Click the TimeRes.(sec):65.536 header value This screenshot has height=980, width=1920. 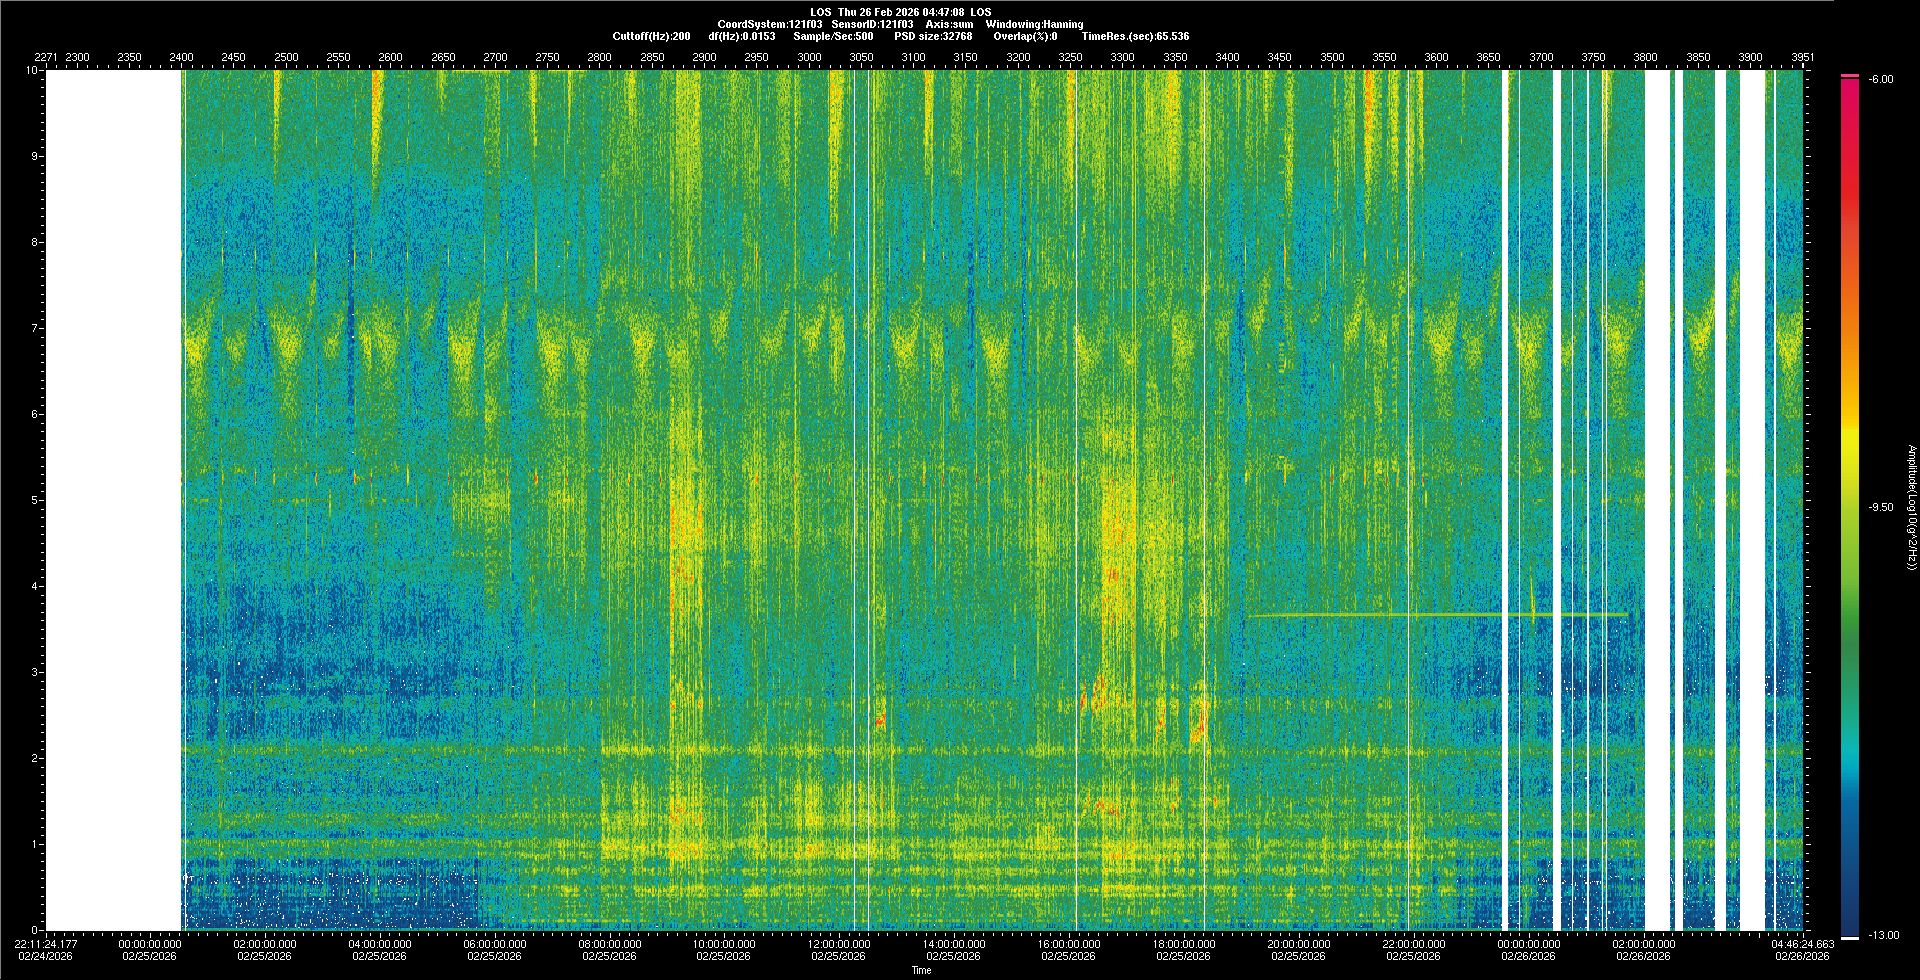coord(1135,36)
